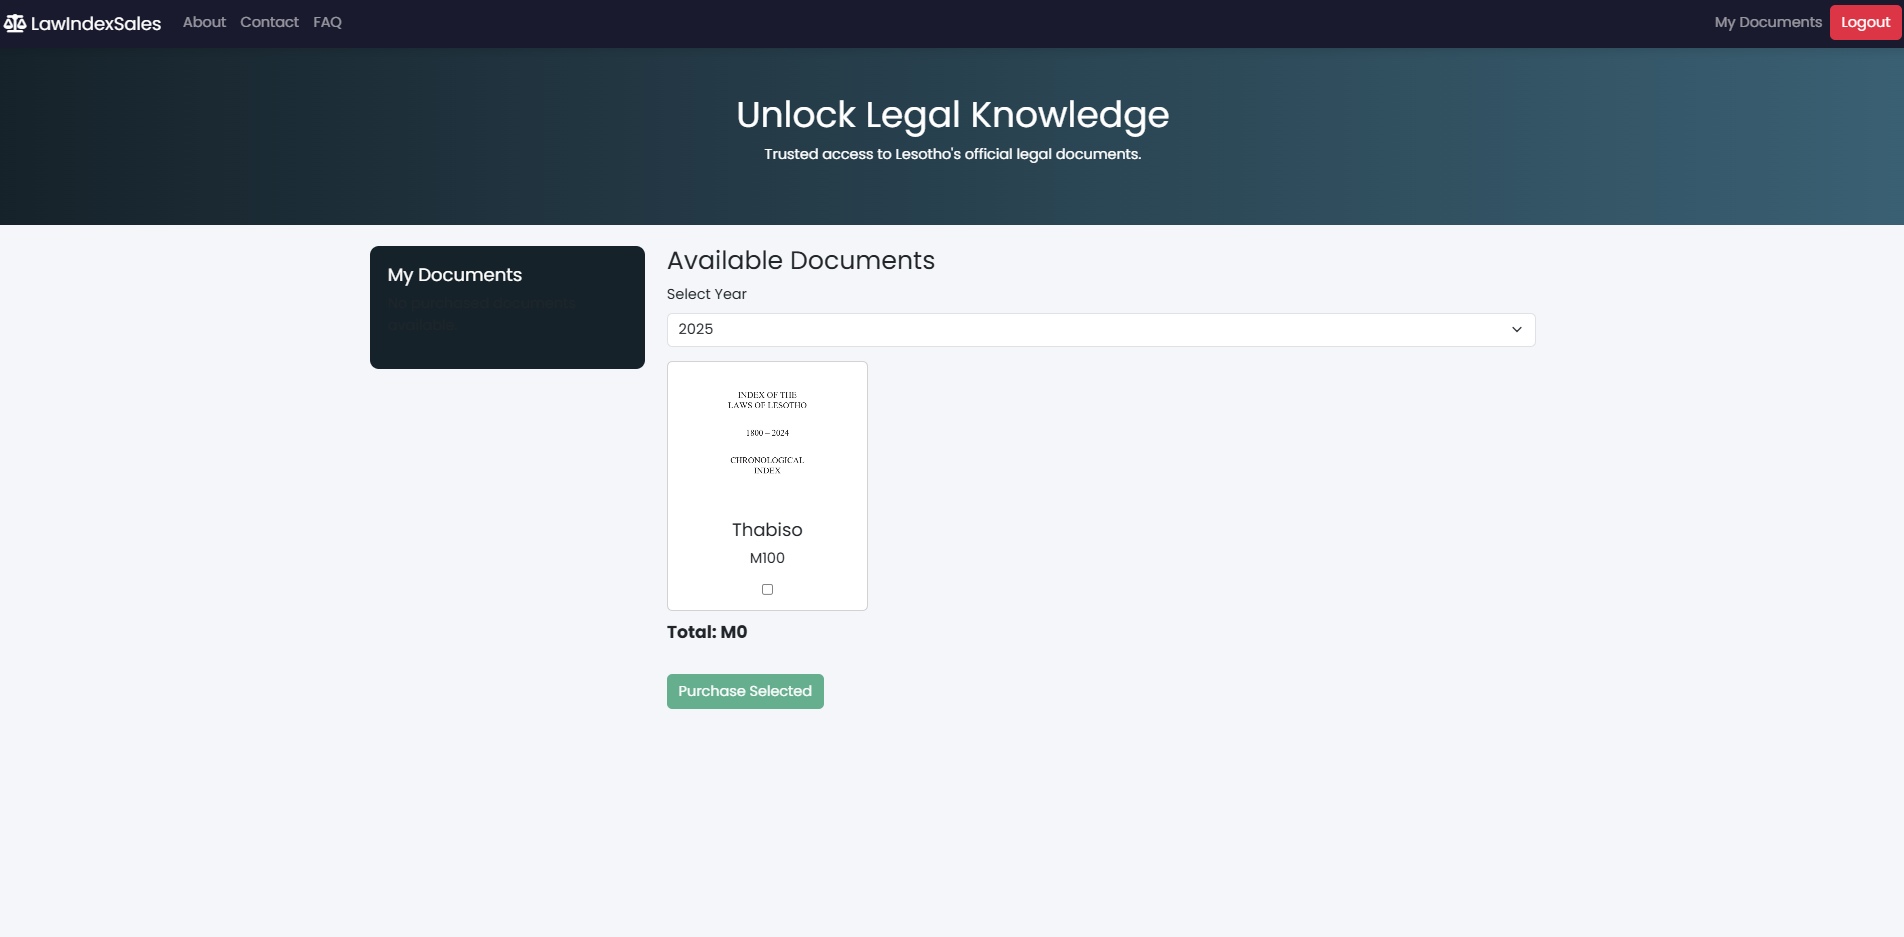
Task: Click the Thabiso document title
Action: pyautogui.click(x=767, y=530)
